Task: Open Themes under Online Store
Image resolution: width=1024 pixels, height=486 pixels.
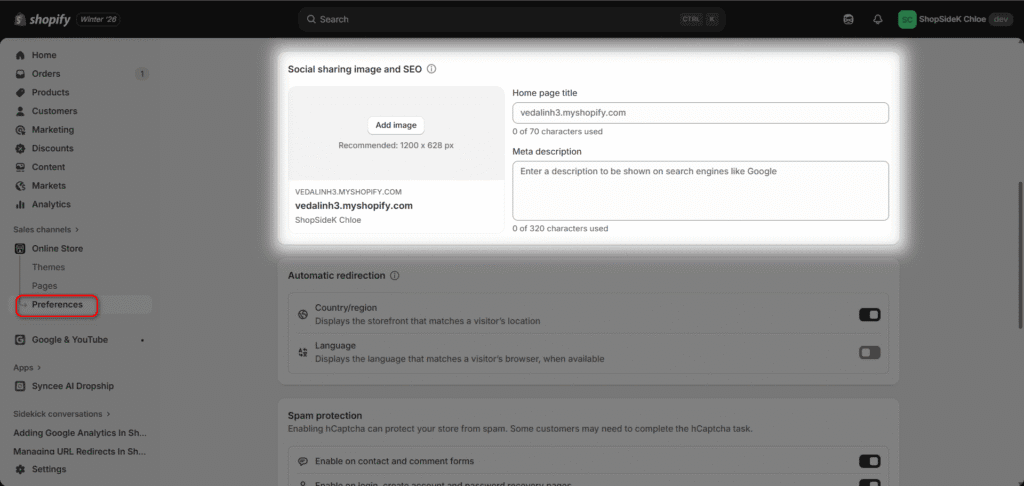Action: [48, 267]
